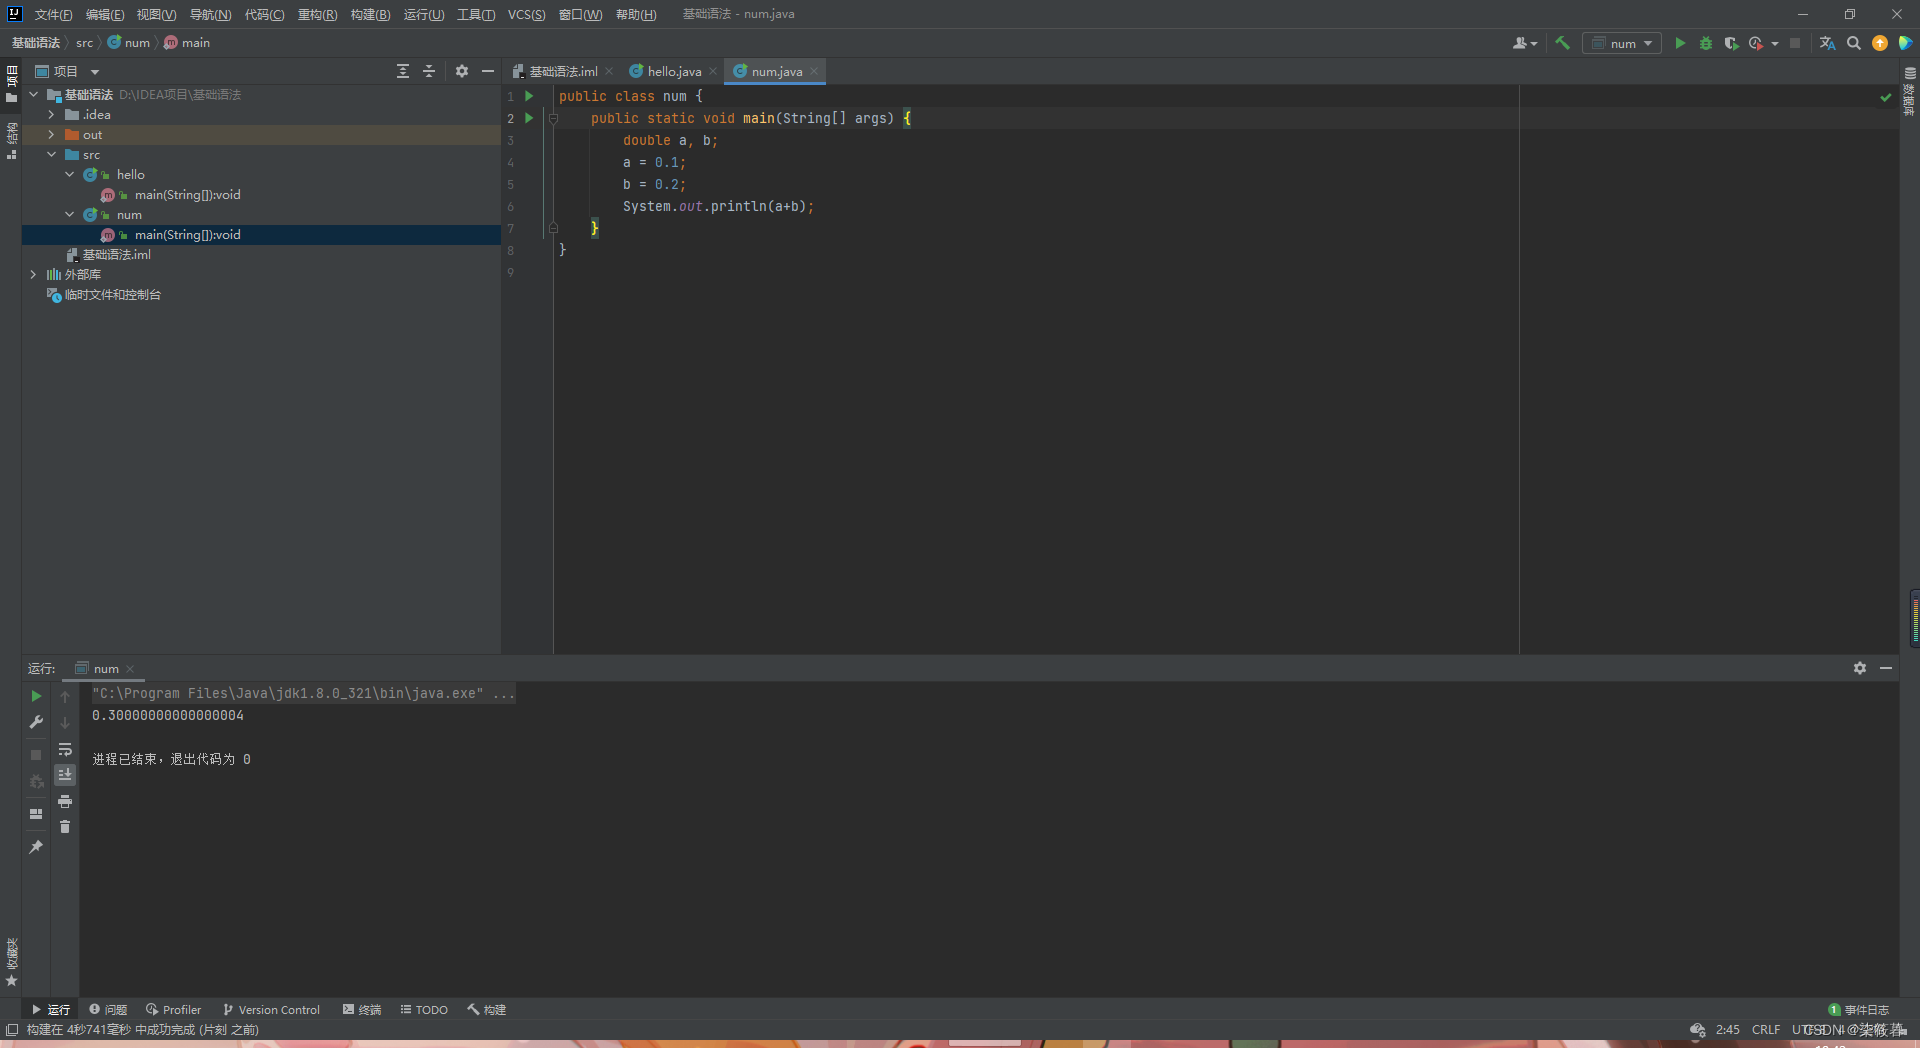1920x1048 pixels.
Task: Rerun the program from the run panel
Action: 37,696
